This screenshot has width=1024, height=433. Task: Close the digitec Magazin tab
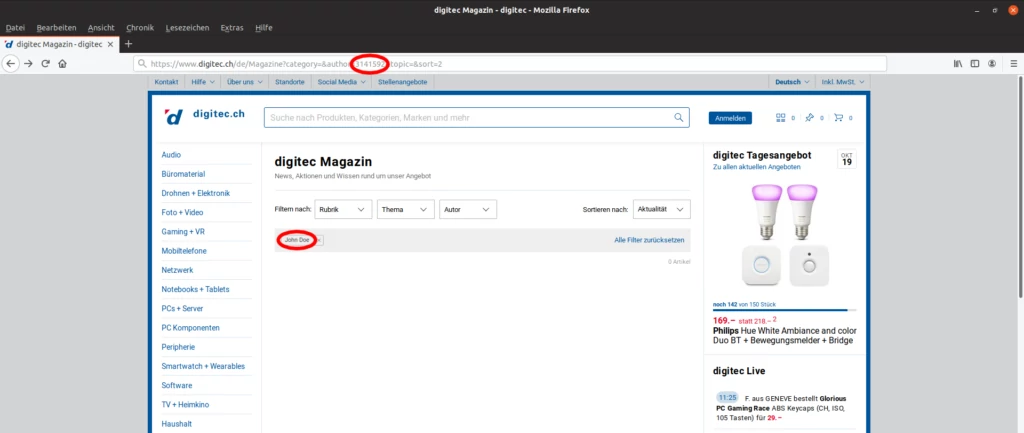click(110, 44)
